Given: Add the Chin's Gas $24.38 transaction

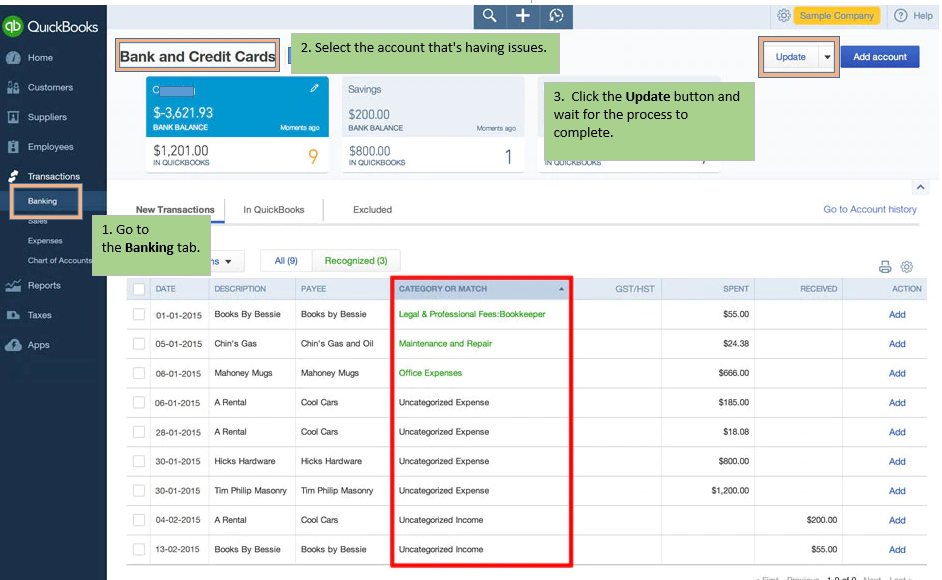Looking at the screenshot, I should tap(897, 344).
